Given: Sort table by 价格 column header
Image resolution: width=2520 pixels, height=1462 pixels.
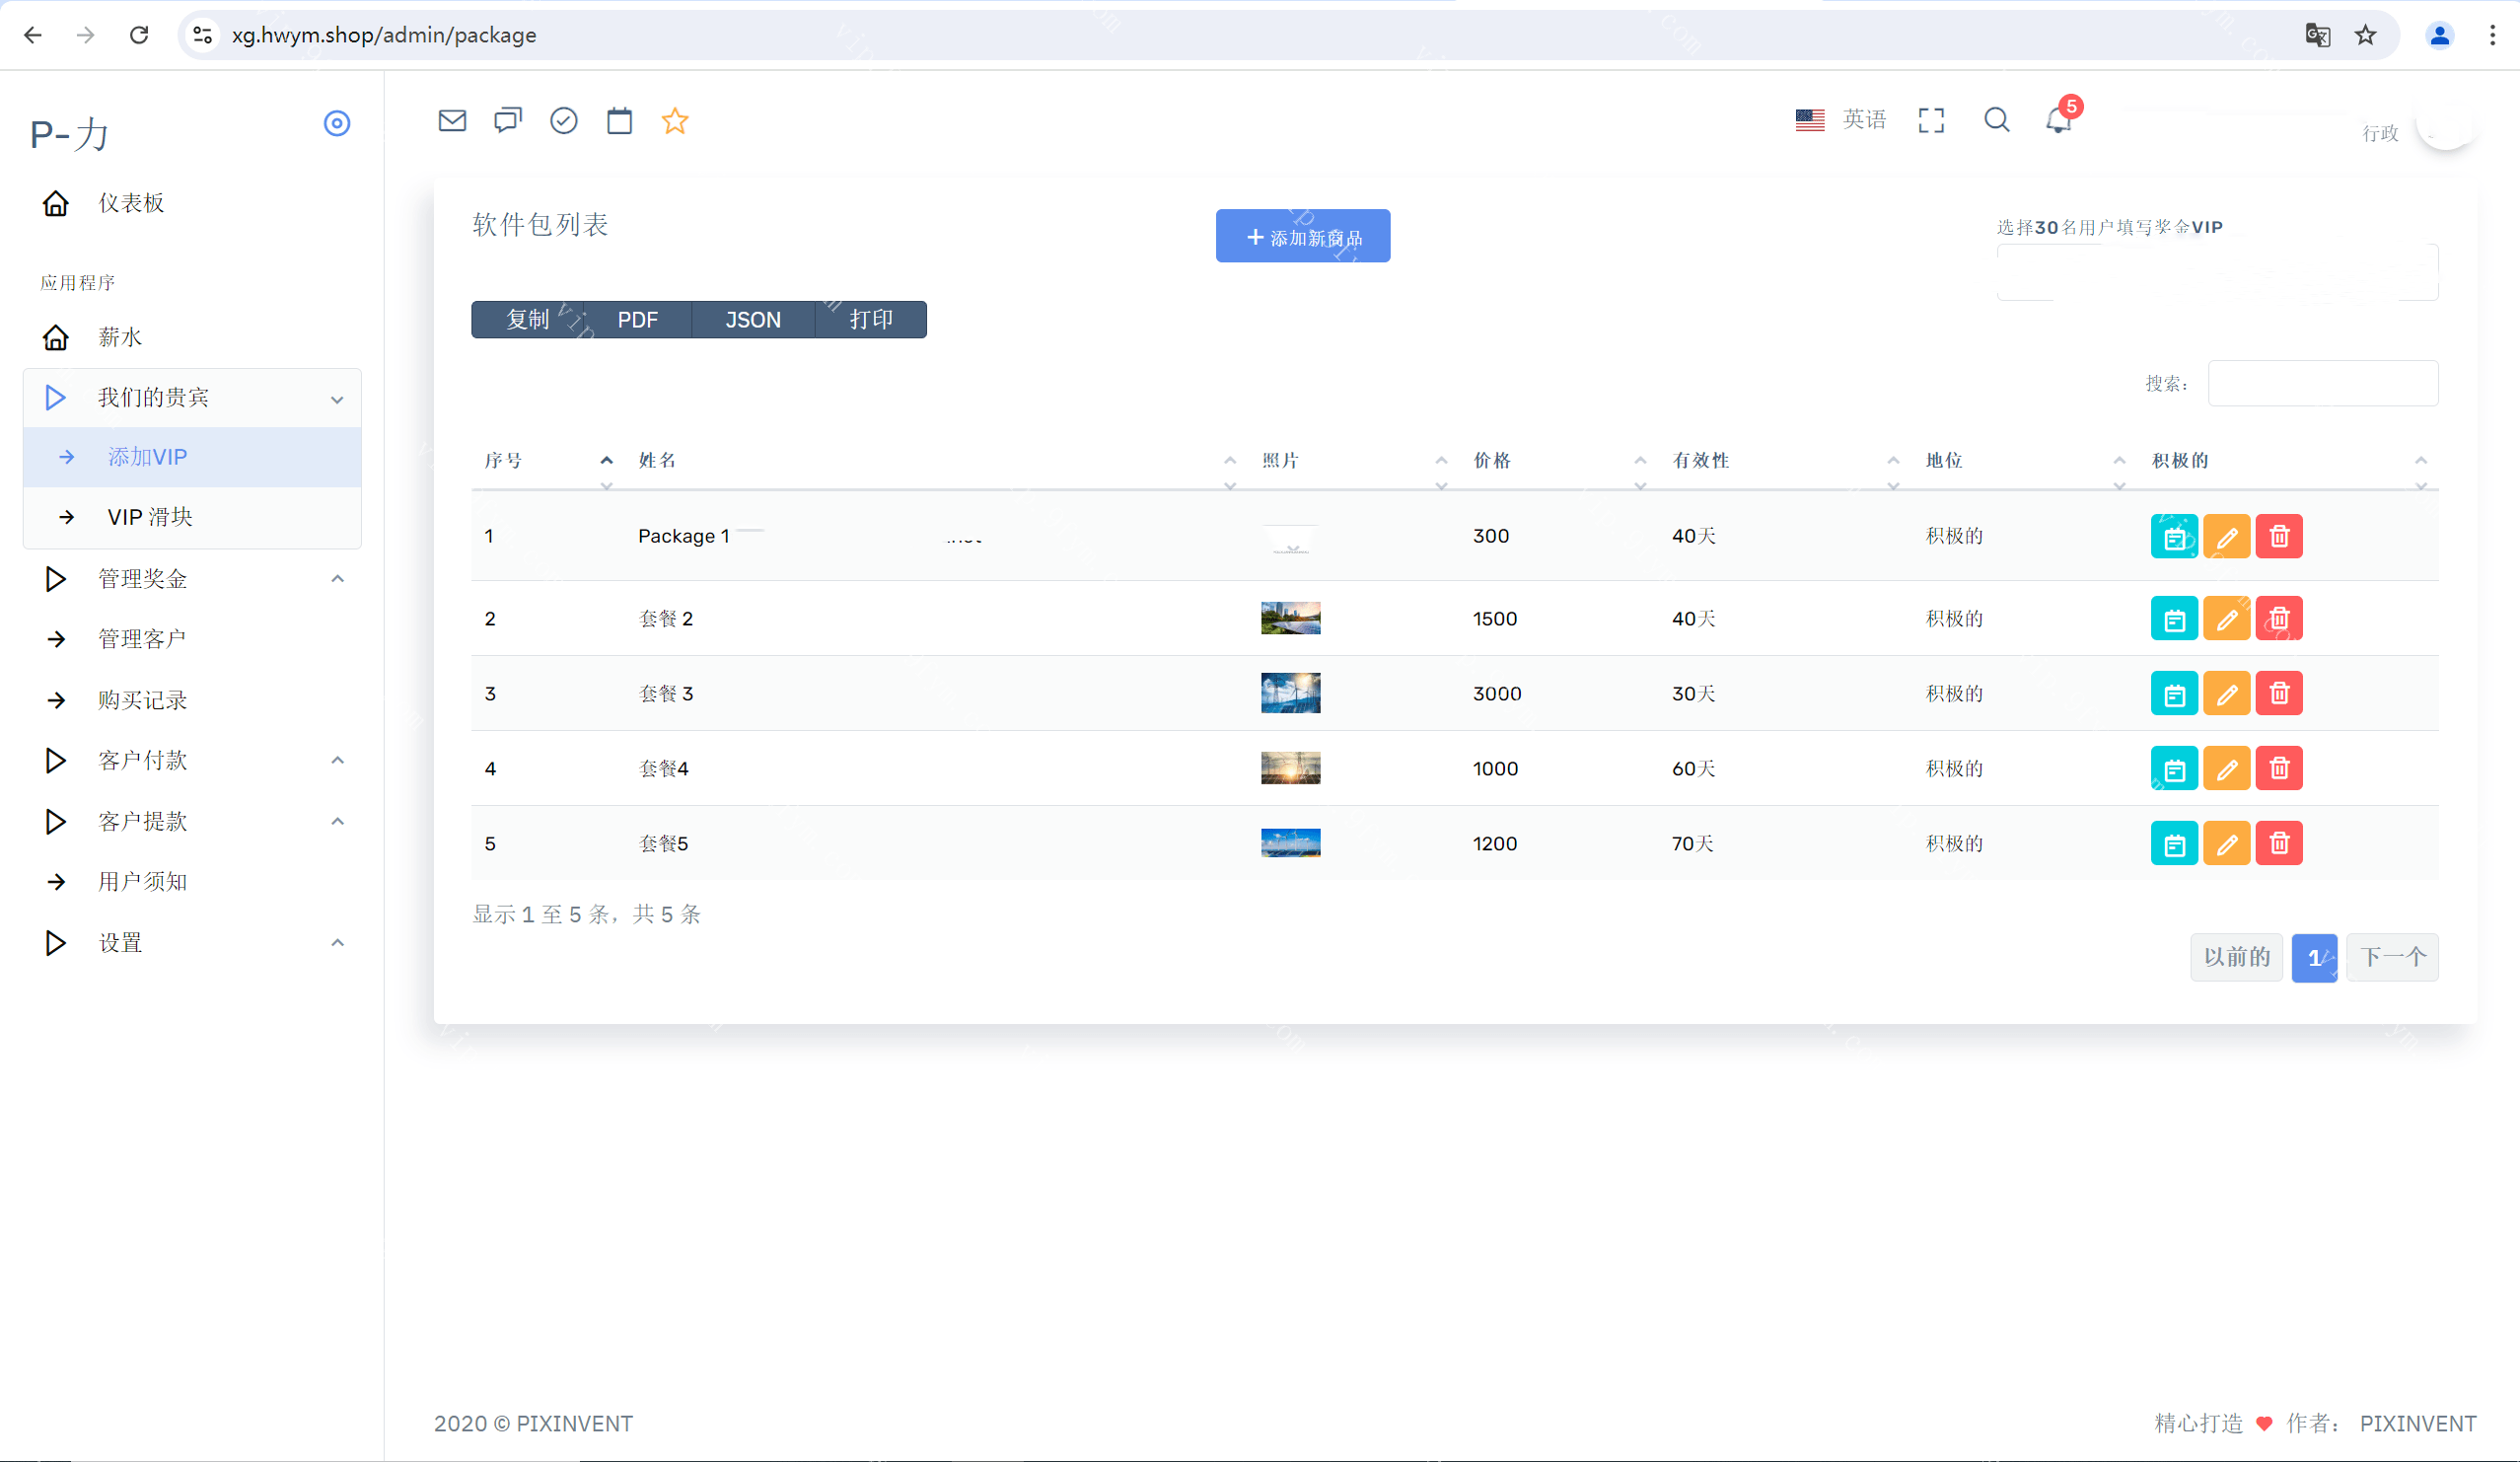Looking at the screenshot, I should (1492, 461).
